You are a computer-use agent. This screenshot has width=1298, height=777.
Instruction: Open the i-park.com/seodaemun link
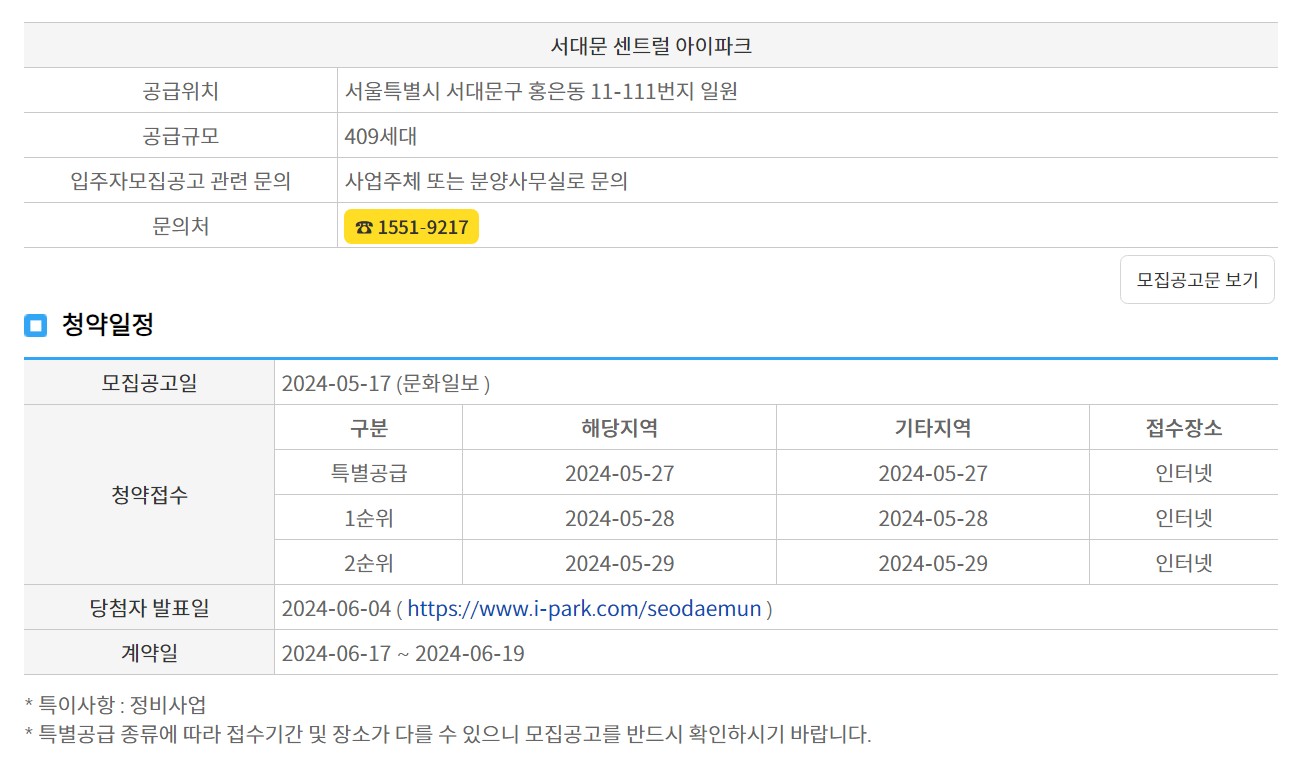(x=584, y=608)
